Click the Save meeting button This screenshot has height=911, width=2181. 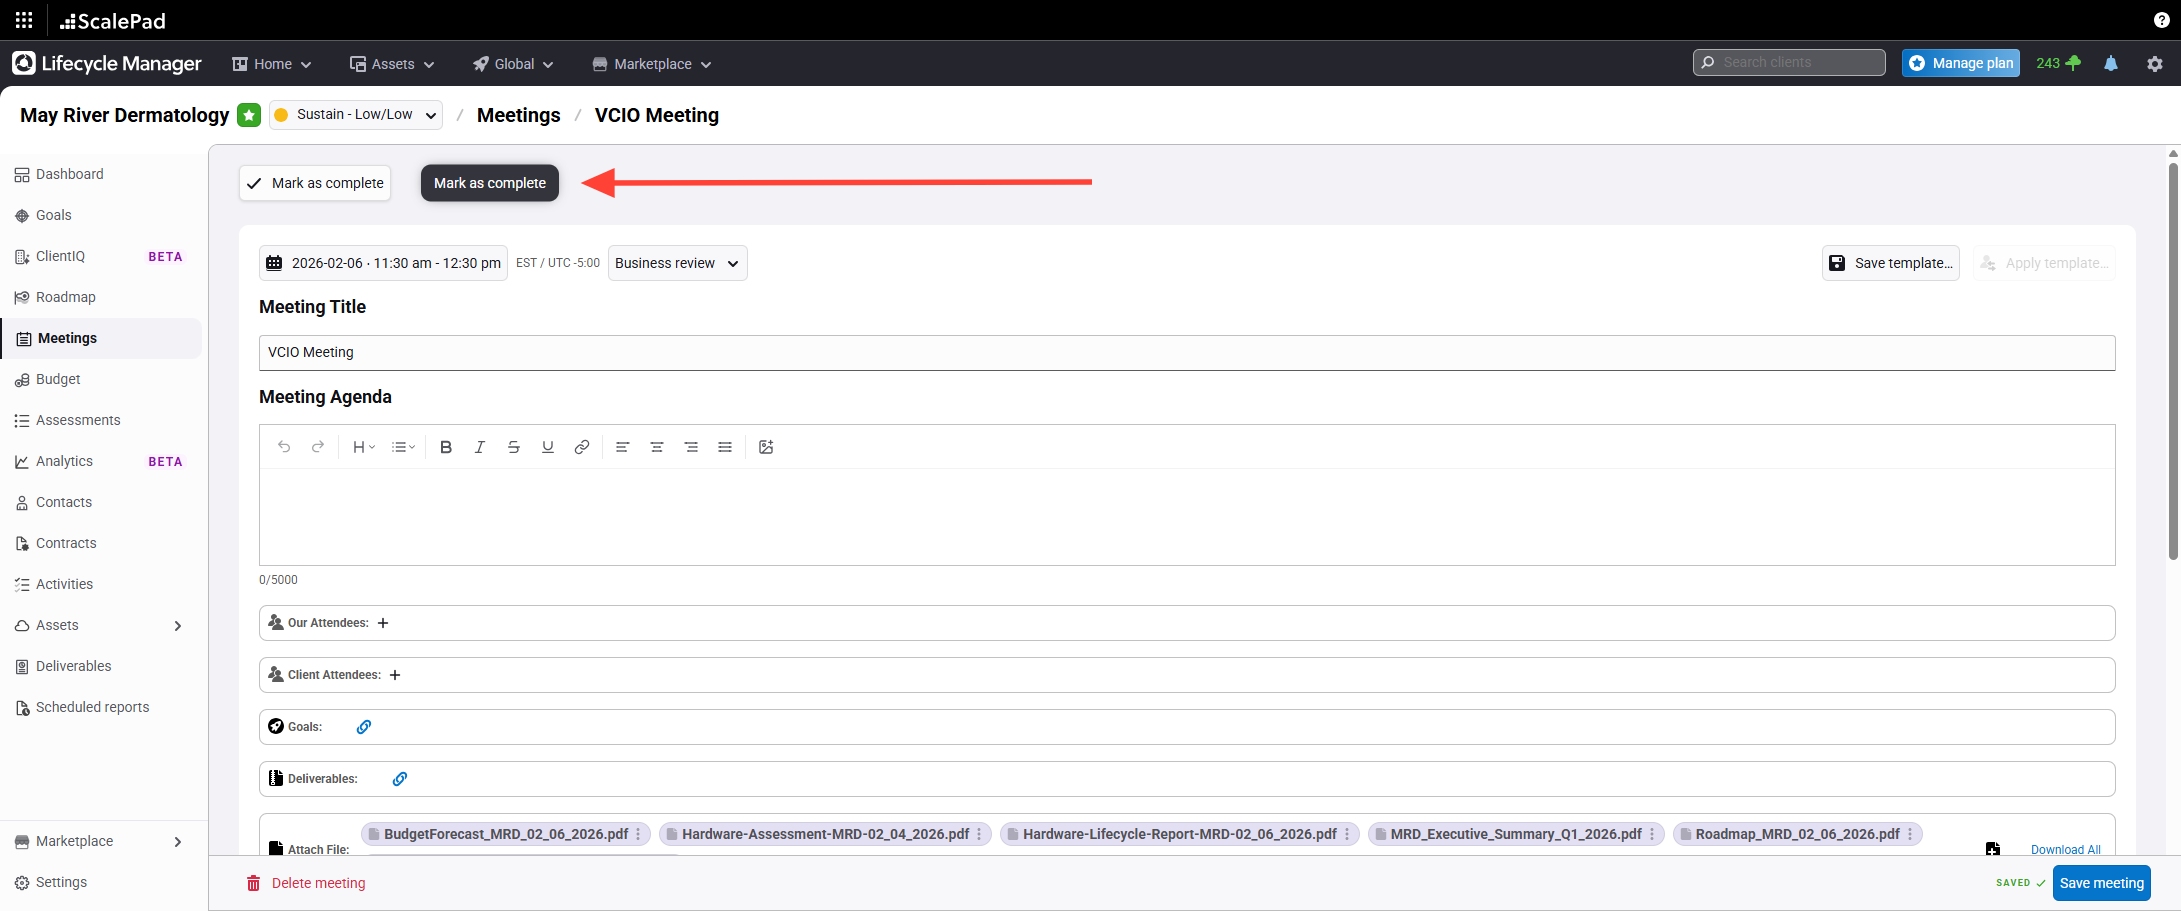(2101, 883)
